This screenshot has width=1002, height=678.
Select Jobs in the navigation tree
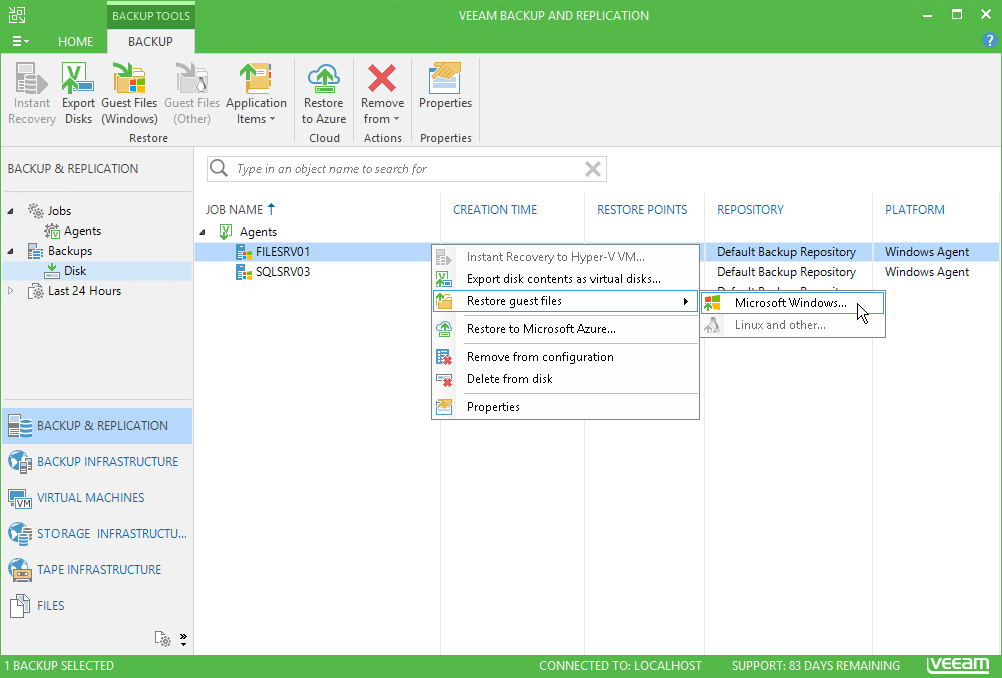[x=59, y=211]
